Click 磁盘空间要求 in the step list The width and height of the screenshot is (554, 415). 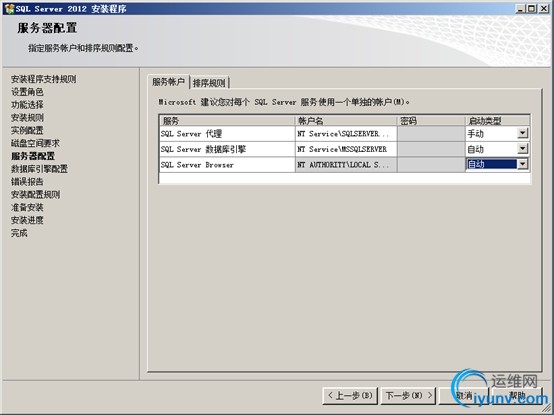(x=35, y=143)
